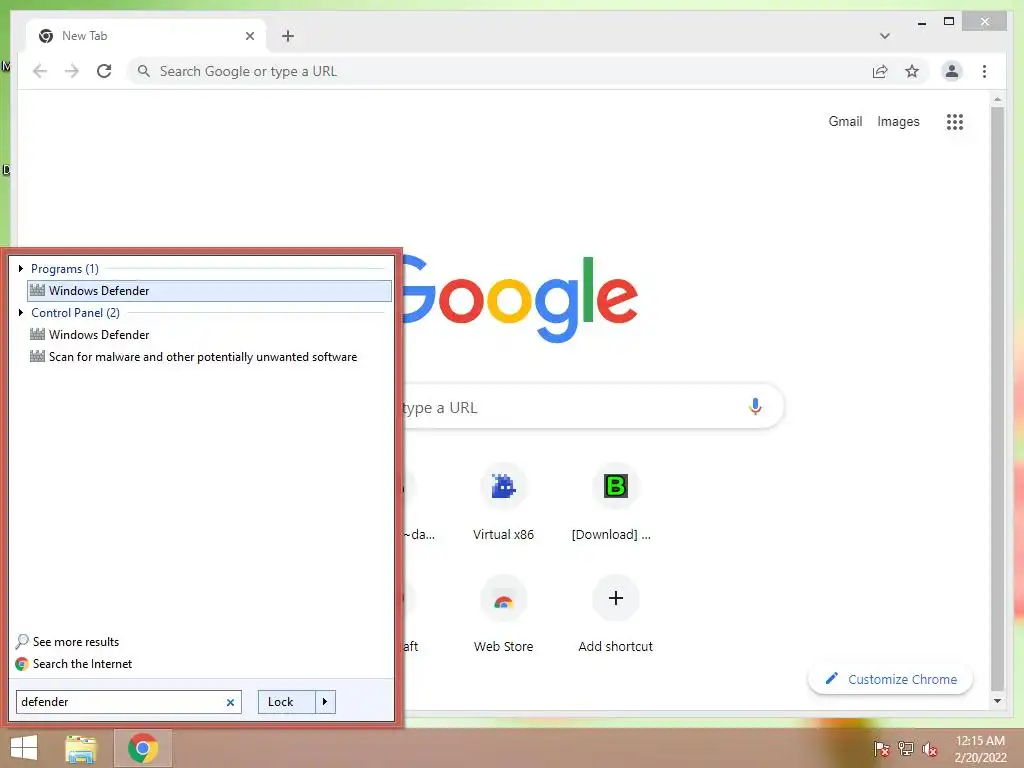Close the New Tab tab

click(249, 36)
